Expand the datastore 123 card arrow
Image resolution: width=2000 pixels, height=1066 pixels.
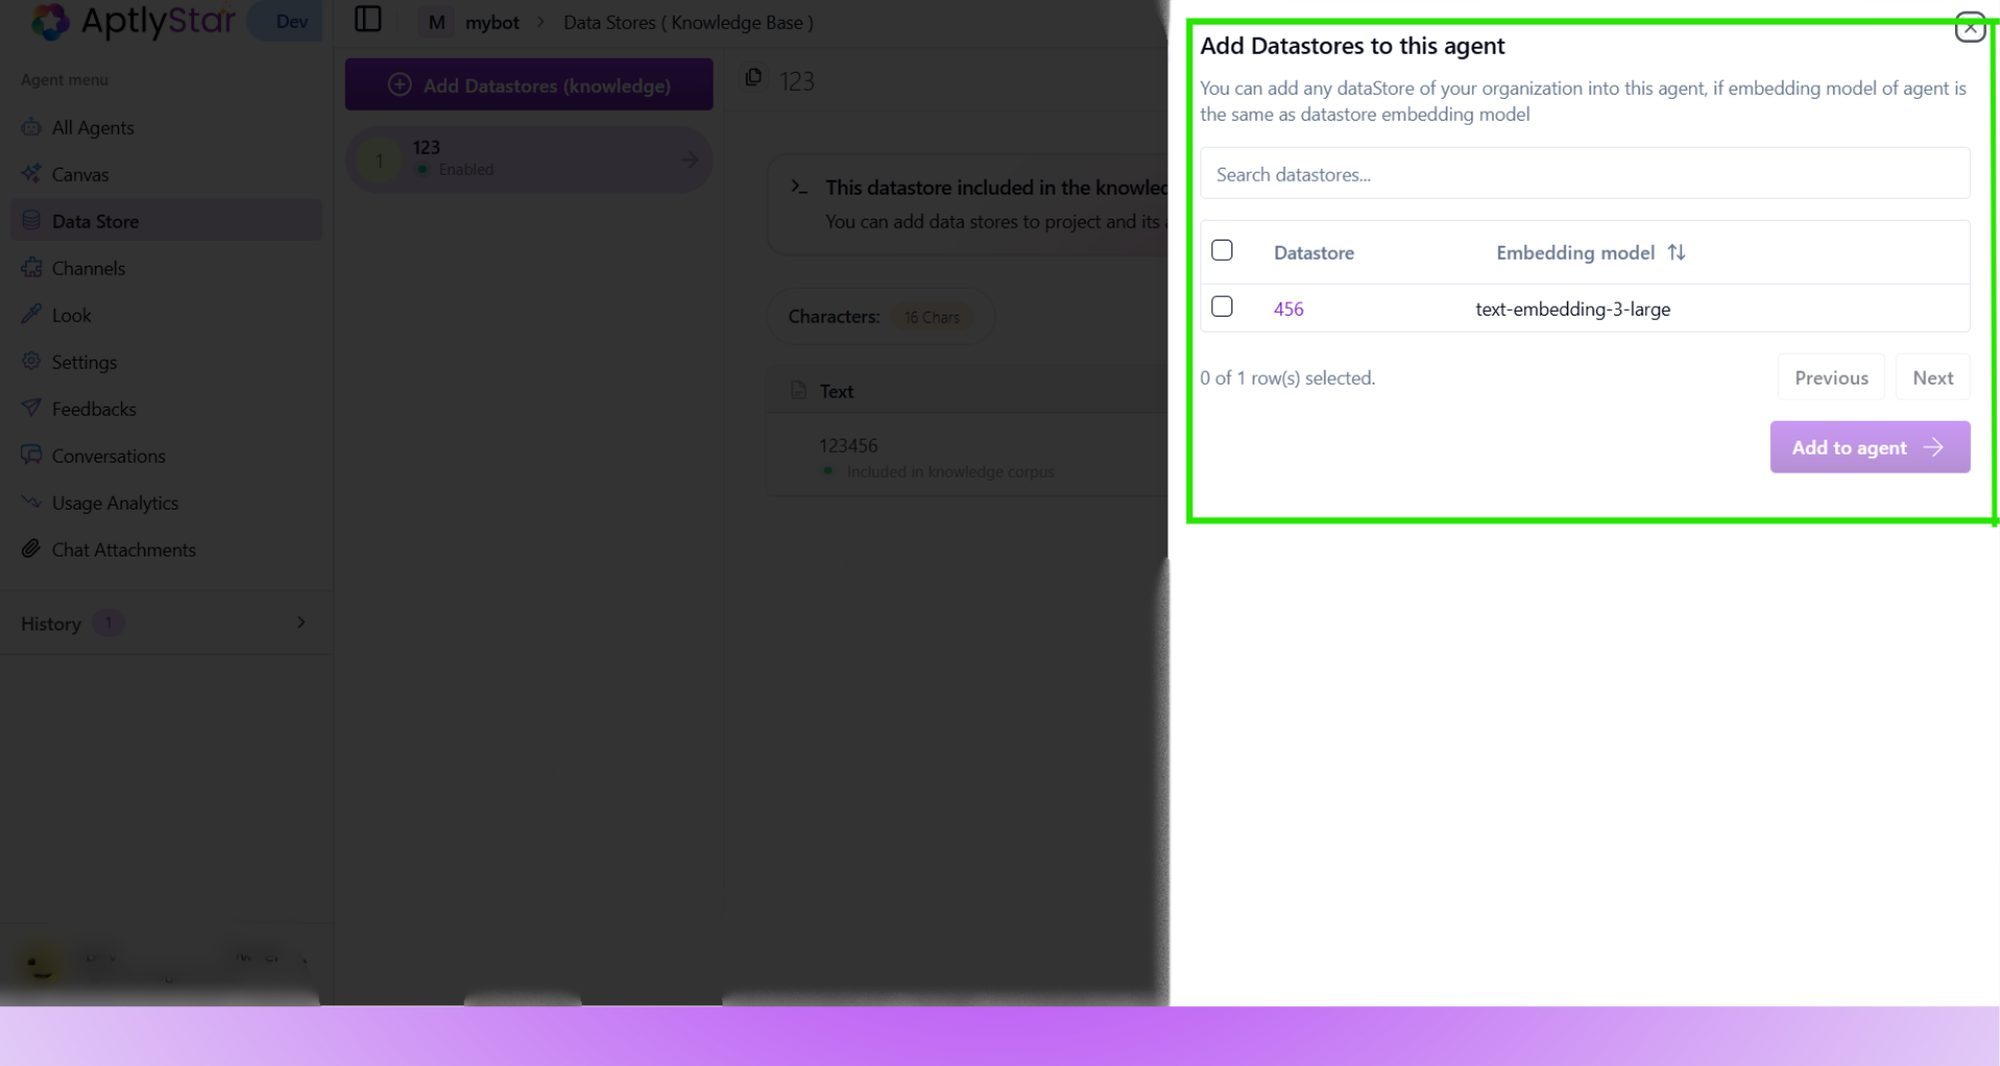(x=688, y=159)
